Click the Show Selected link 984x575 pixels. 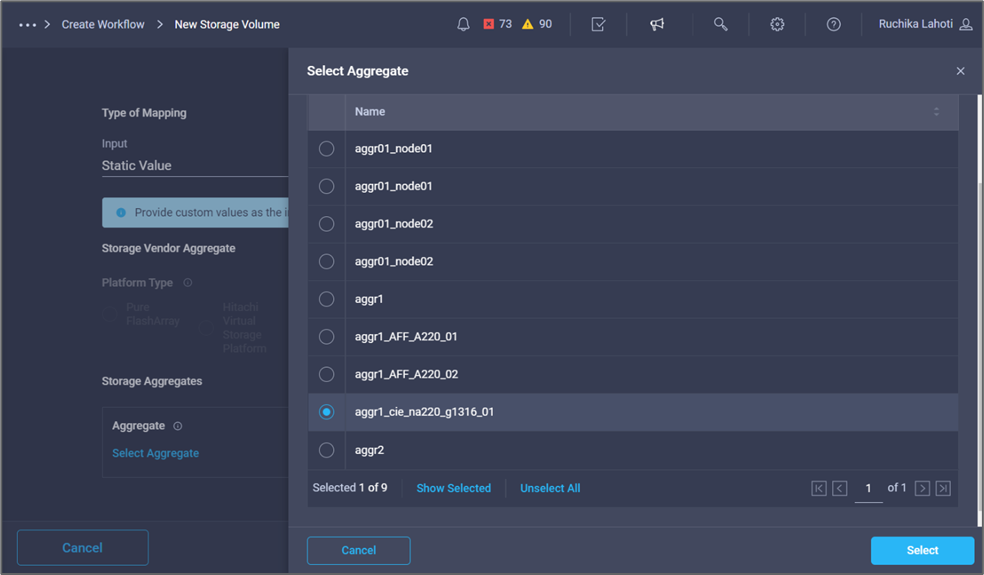pos(453,488)
